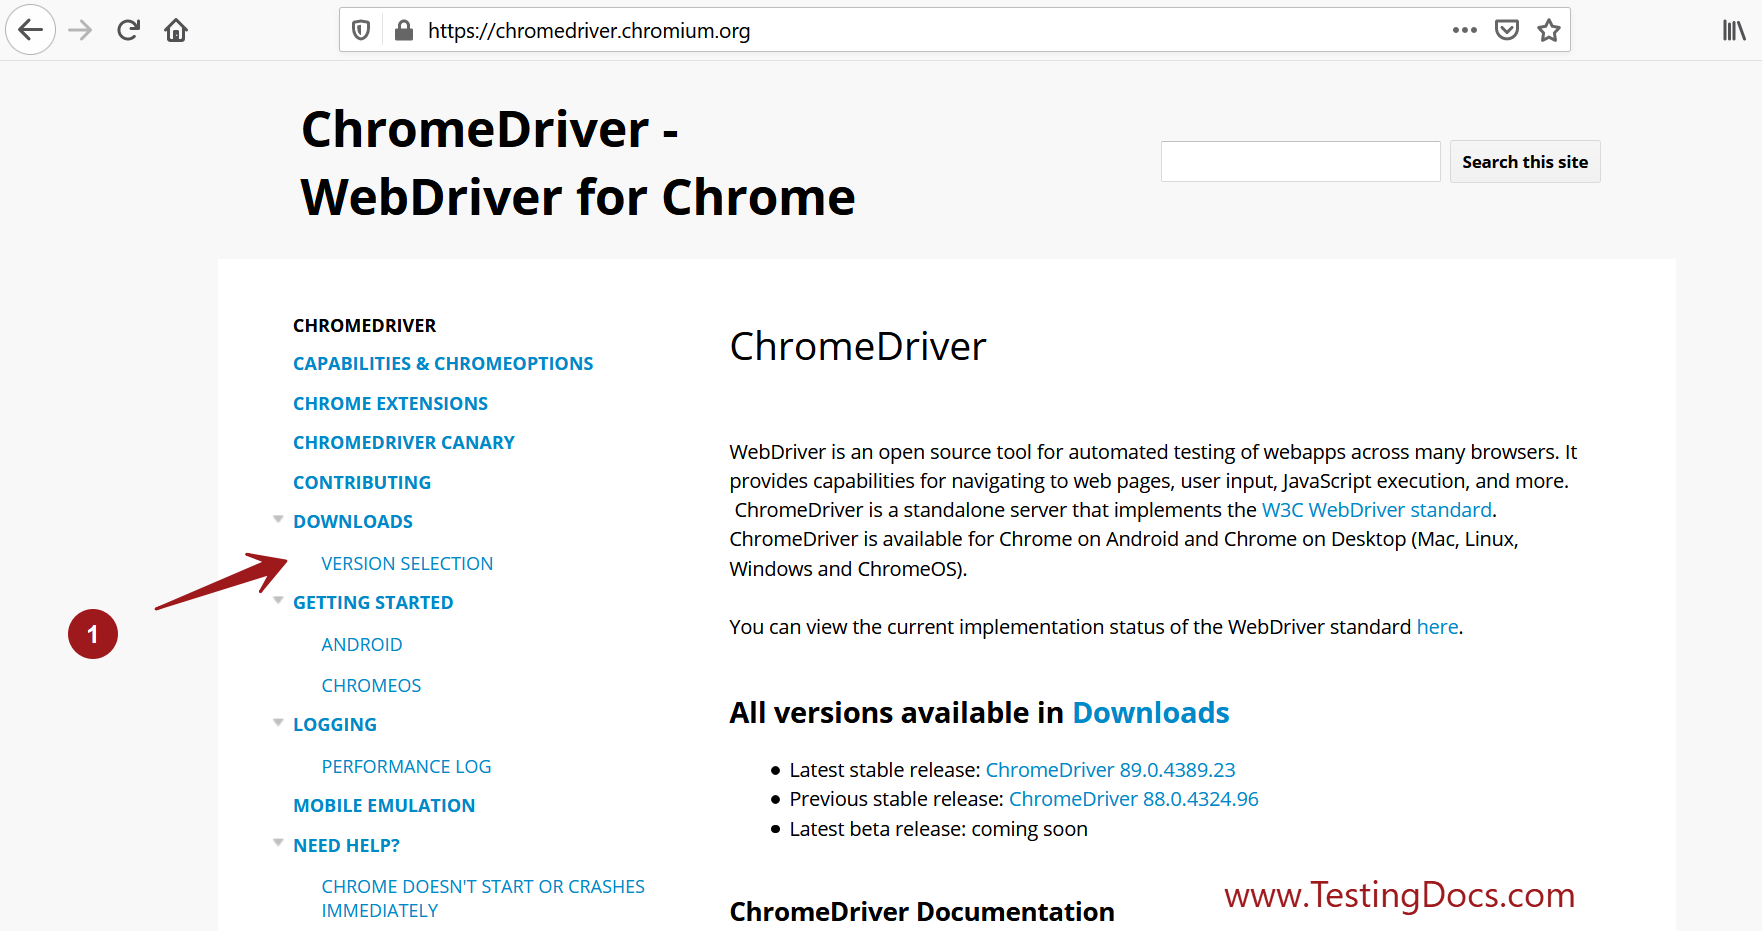
Task: Collapse the DOWNLOADS section
Action: (278, 518)
